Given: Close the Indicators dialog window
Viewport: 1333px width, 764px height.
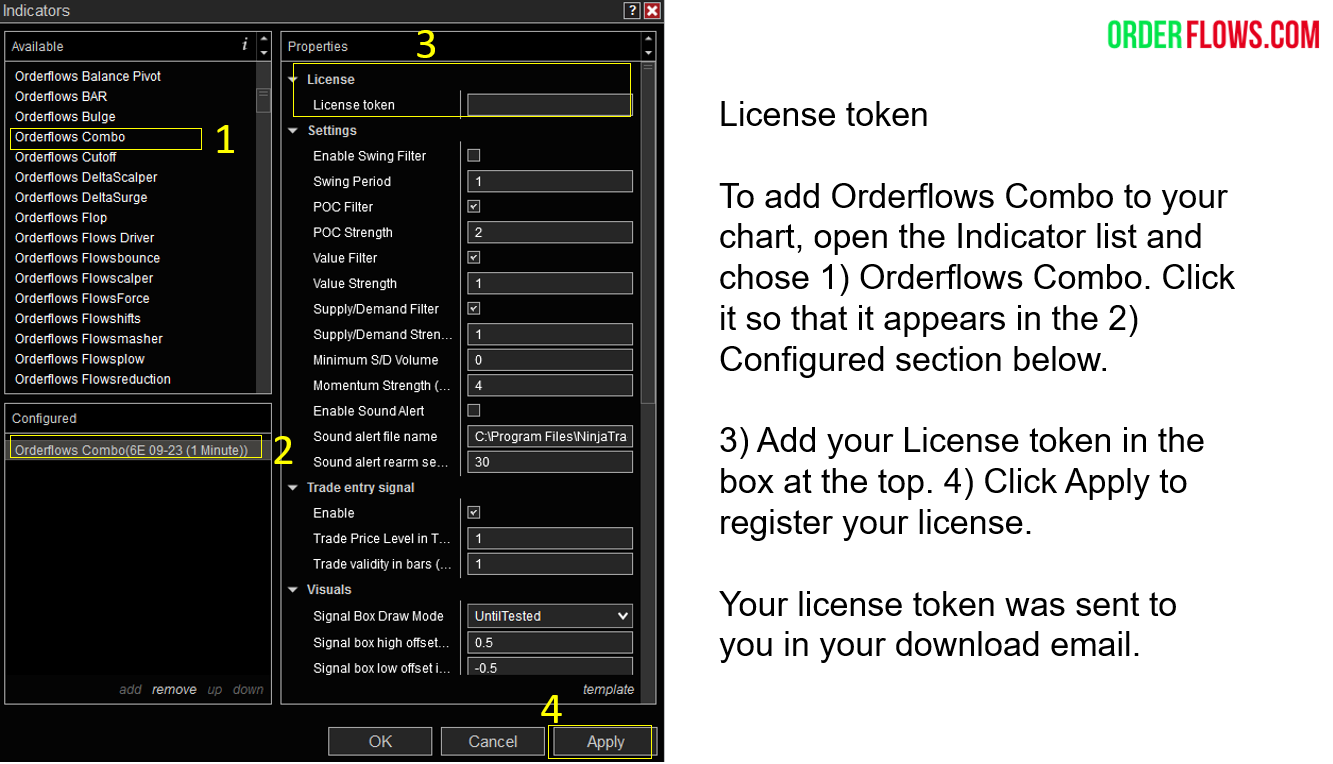Looking at the screenshot, I should click(x=652, y=11).
